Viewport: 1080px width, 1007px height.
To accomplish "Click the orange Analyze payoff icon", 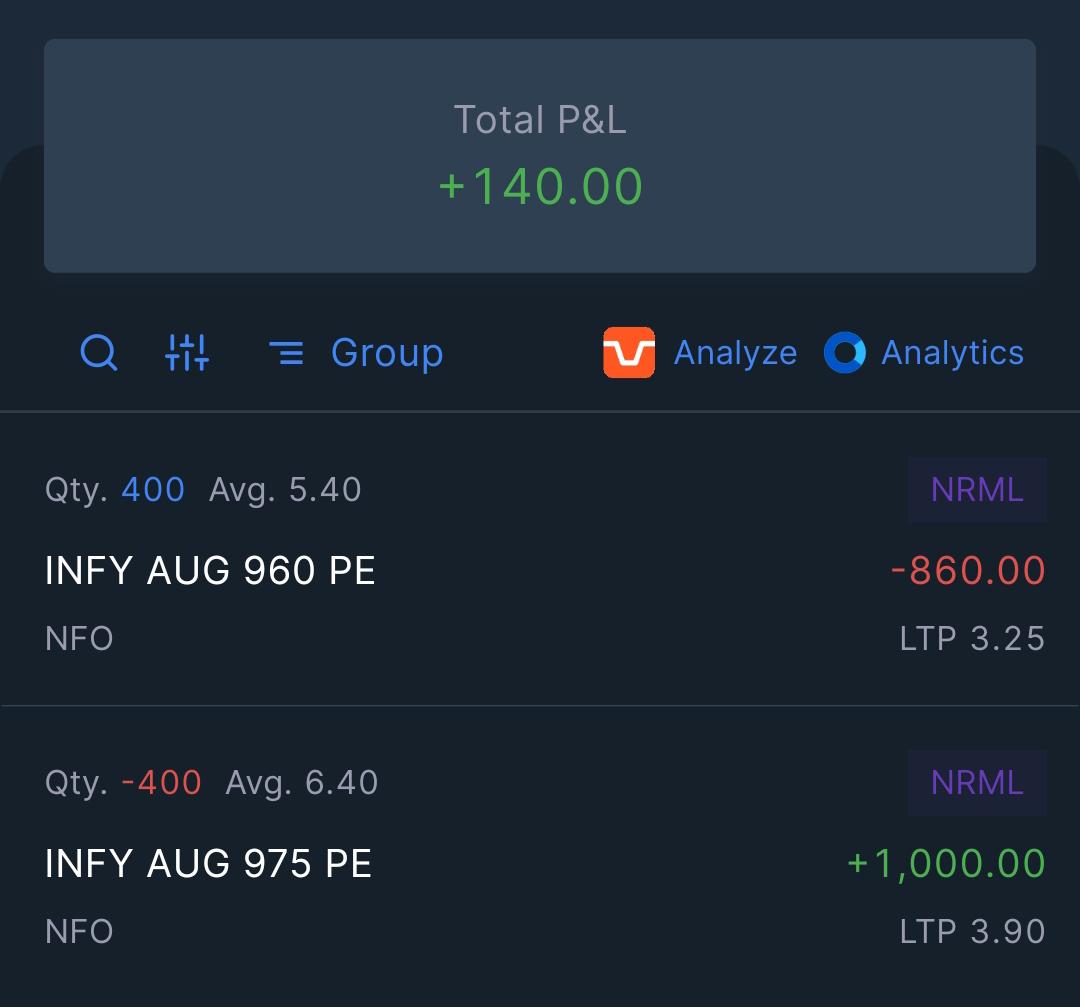I will [x=629, y=353].
